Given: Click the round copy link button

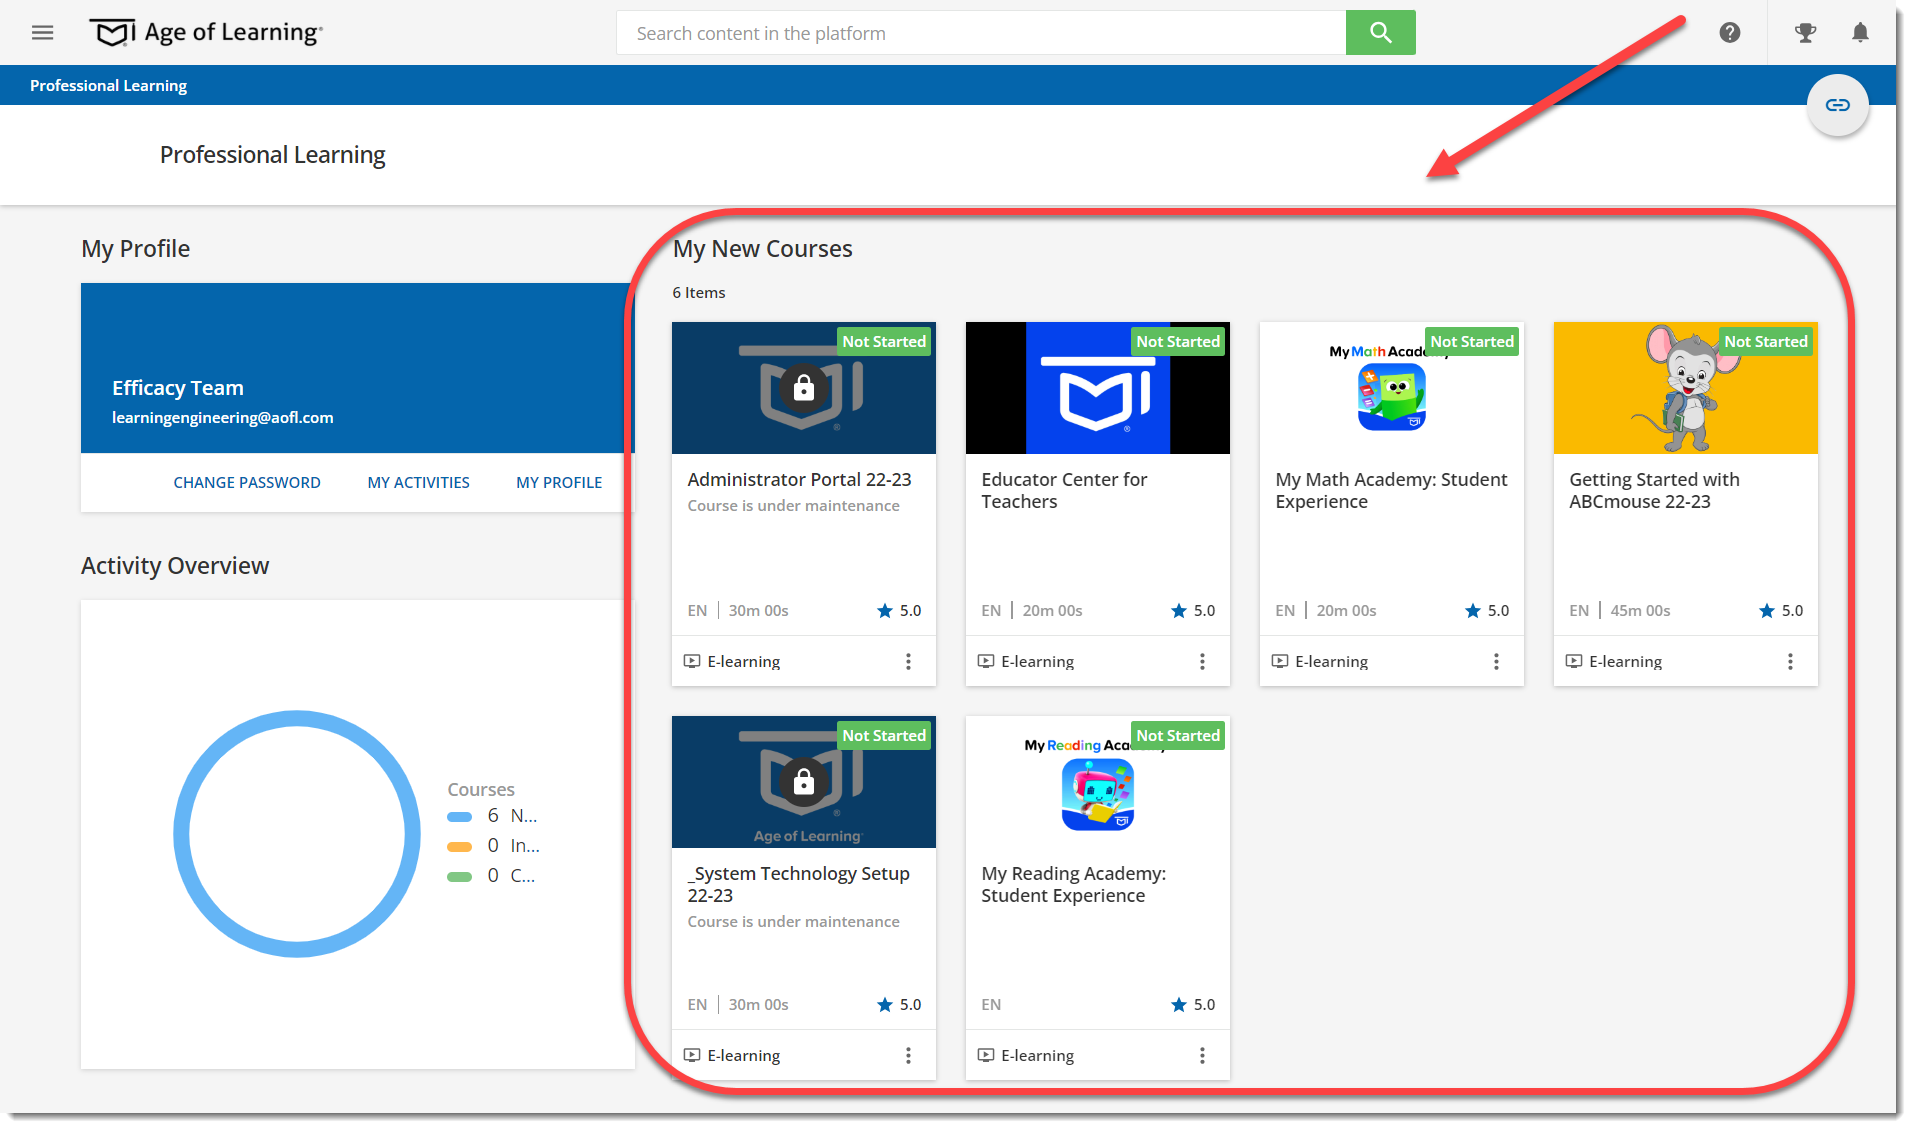Looking at the screenshot, I should click(x=1837, y=105).
